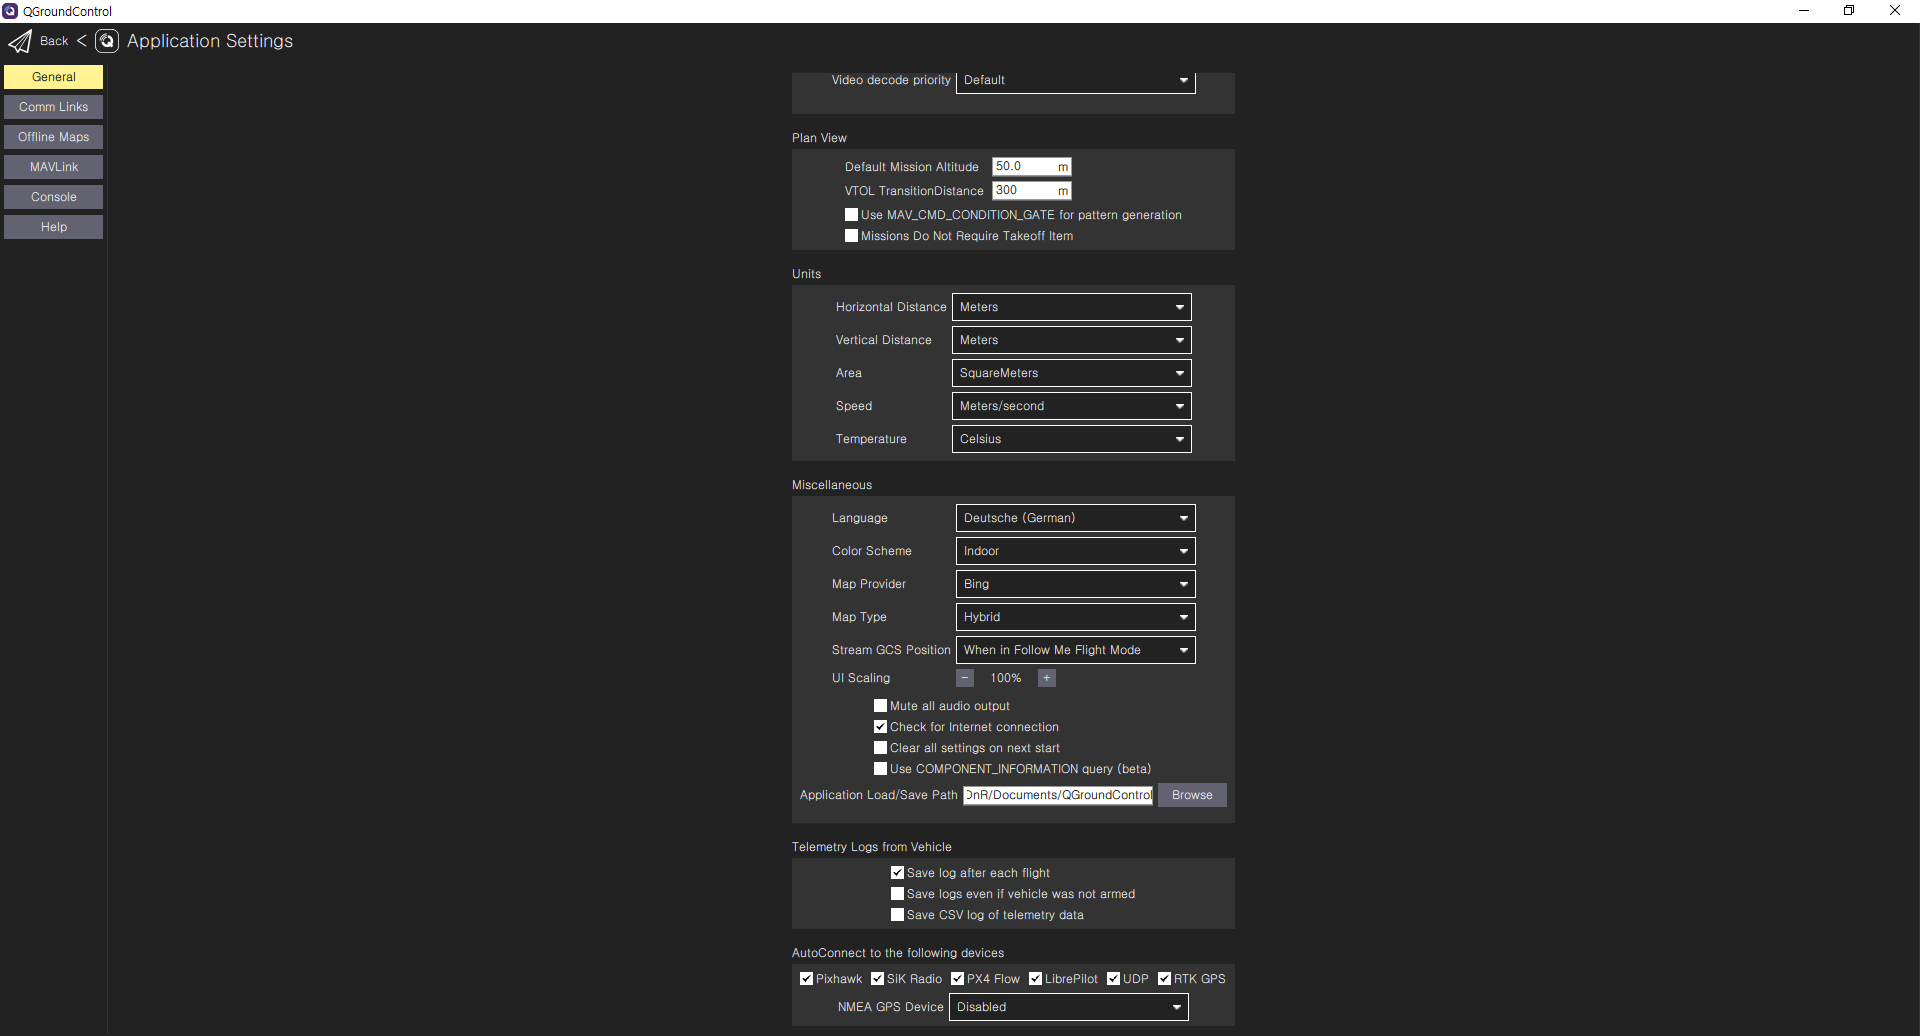This screenshot has height=1036, width=1920.
Task: Disable Check for Internet connection
Action: pos(880,726)
